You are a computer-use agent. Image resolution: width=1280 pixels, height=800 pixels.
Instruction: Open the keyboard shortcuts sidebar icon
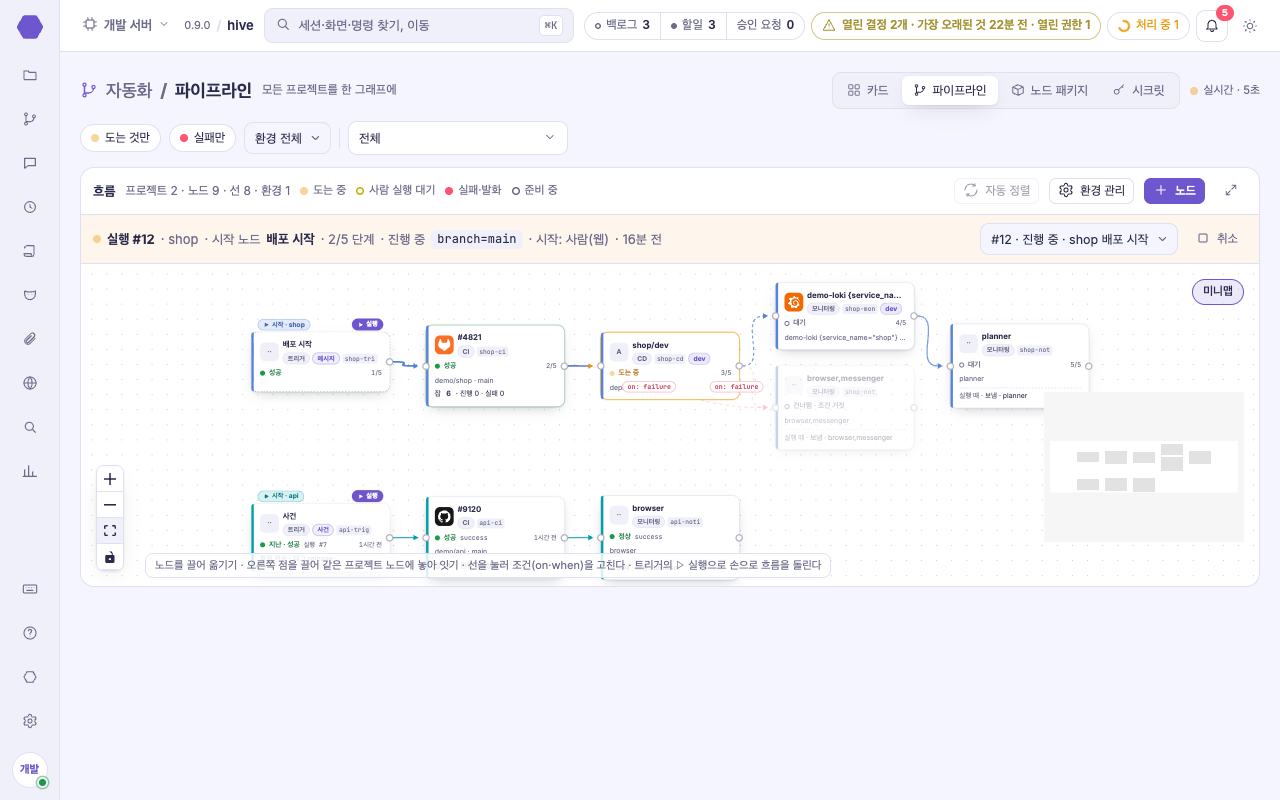click(30, 589)
